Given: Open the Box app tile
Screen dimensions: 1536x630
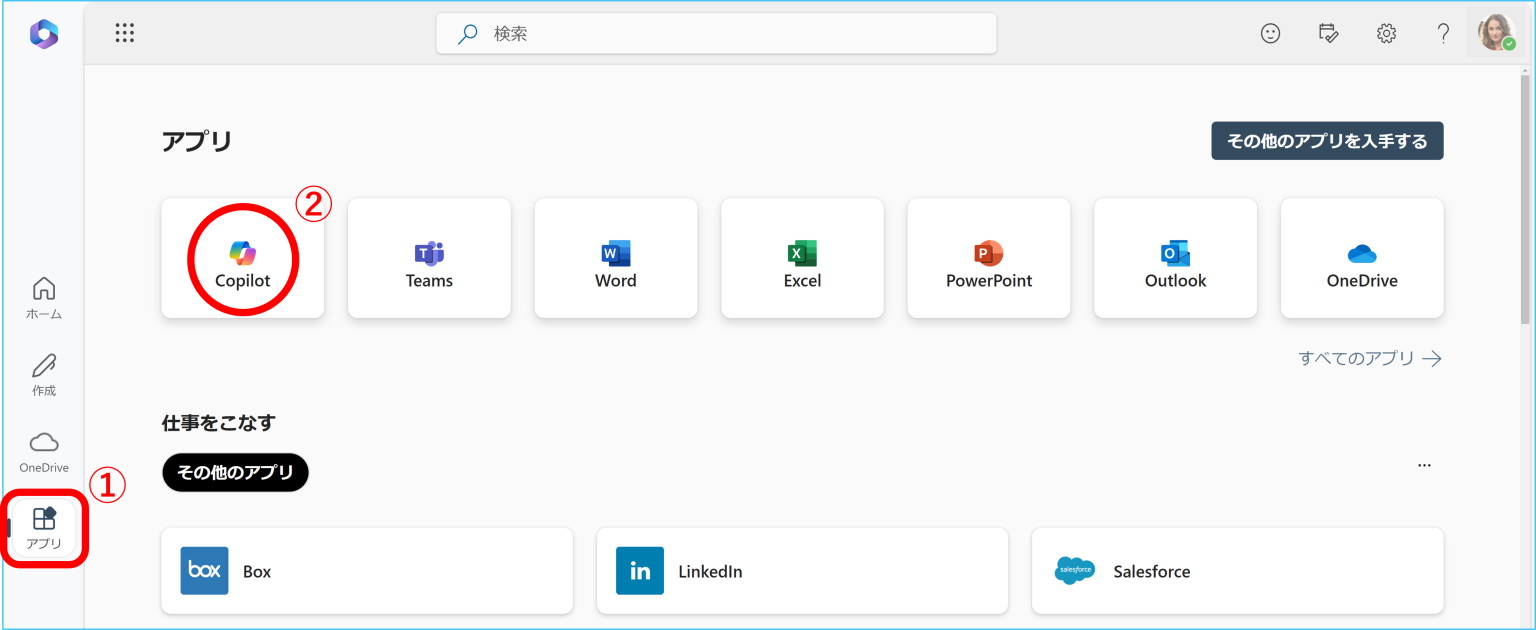Looking at the screenshot, I should click(366, 570).
